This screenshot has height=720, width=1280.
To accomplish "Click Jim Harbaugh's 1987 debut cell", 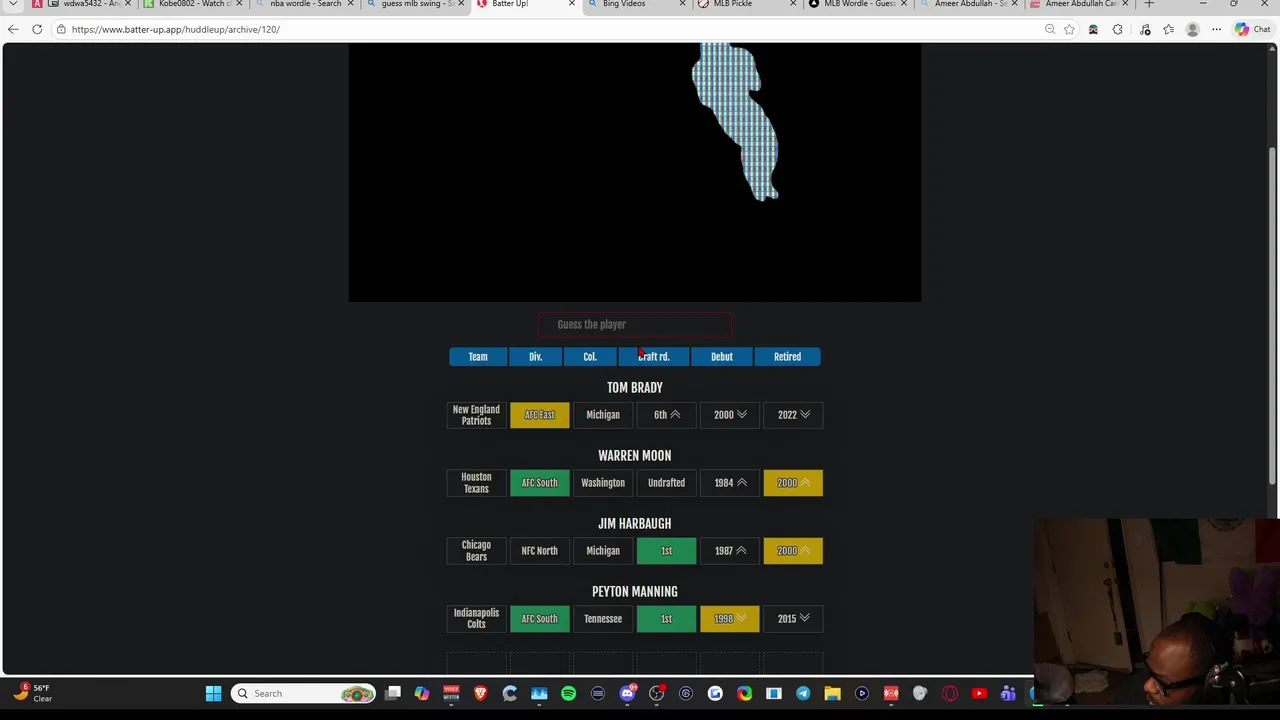I will (730, 551).
